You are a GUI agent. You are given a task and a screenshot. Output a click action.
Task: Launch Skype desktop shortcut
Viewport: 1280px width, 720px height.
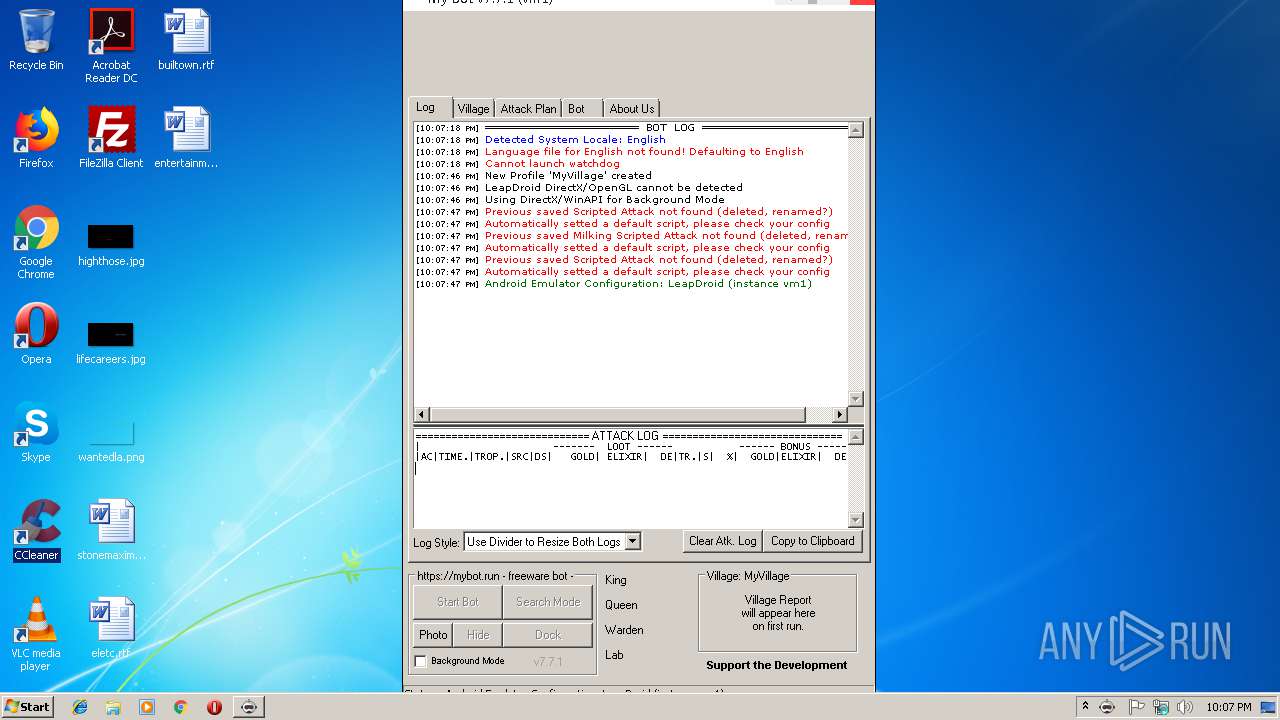(x=36, y=433)
